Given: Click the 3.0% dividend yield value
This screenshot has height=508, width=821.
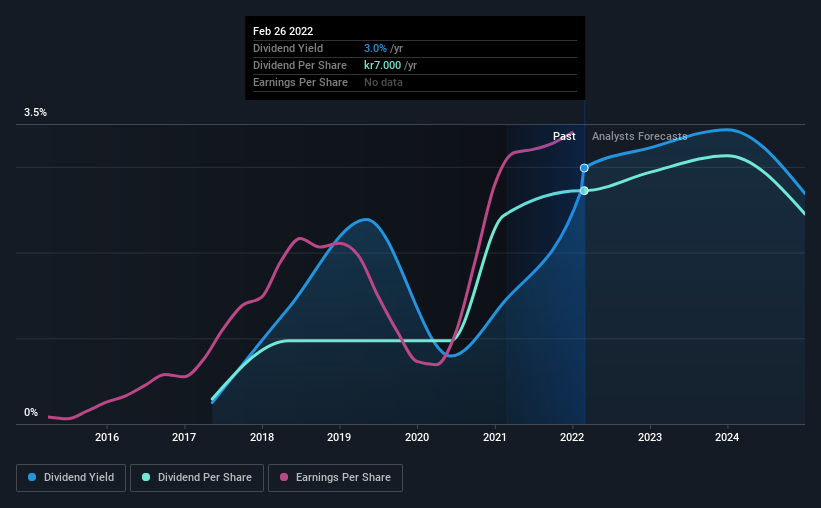Looking at the screenshot, I should click(x=375, y=48).
